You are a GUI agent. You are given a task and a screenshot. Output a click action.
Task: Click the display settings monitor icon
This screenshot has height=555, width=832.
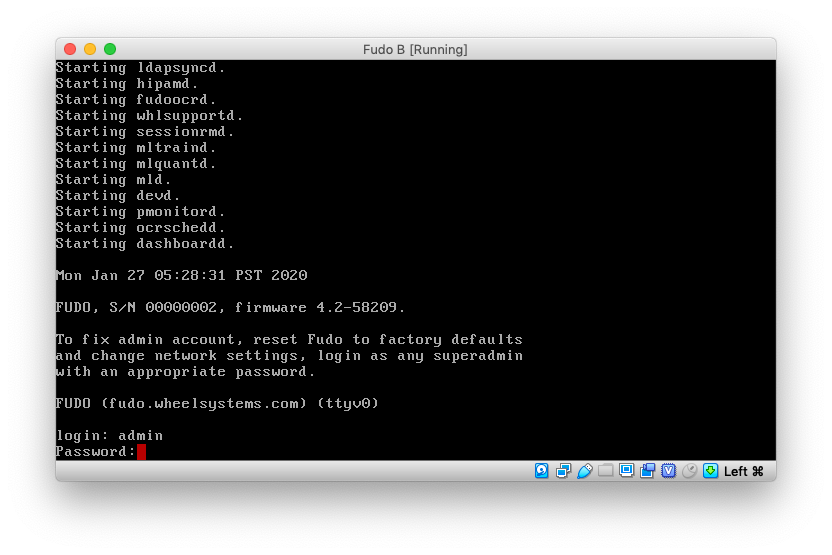pyautogui.click(x=627, y=471)
